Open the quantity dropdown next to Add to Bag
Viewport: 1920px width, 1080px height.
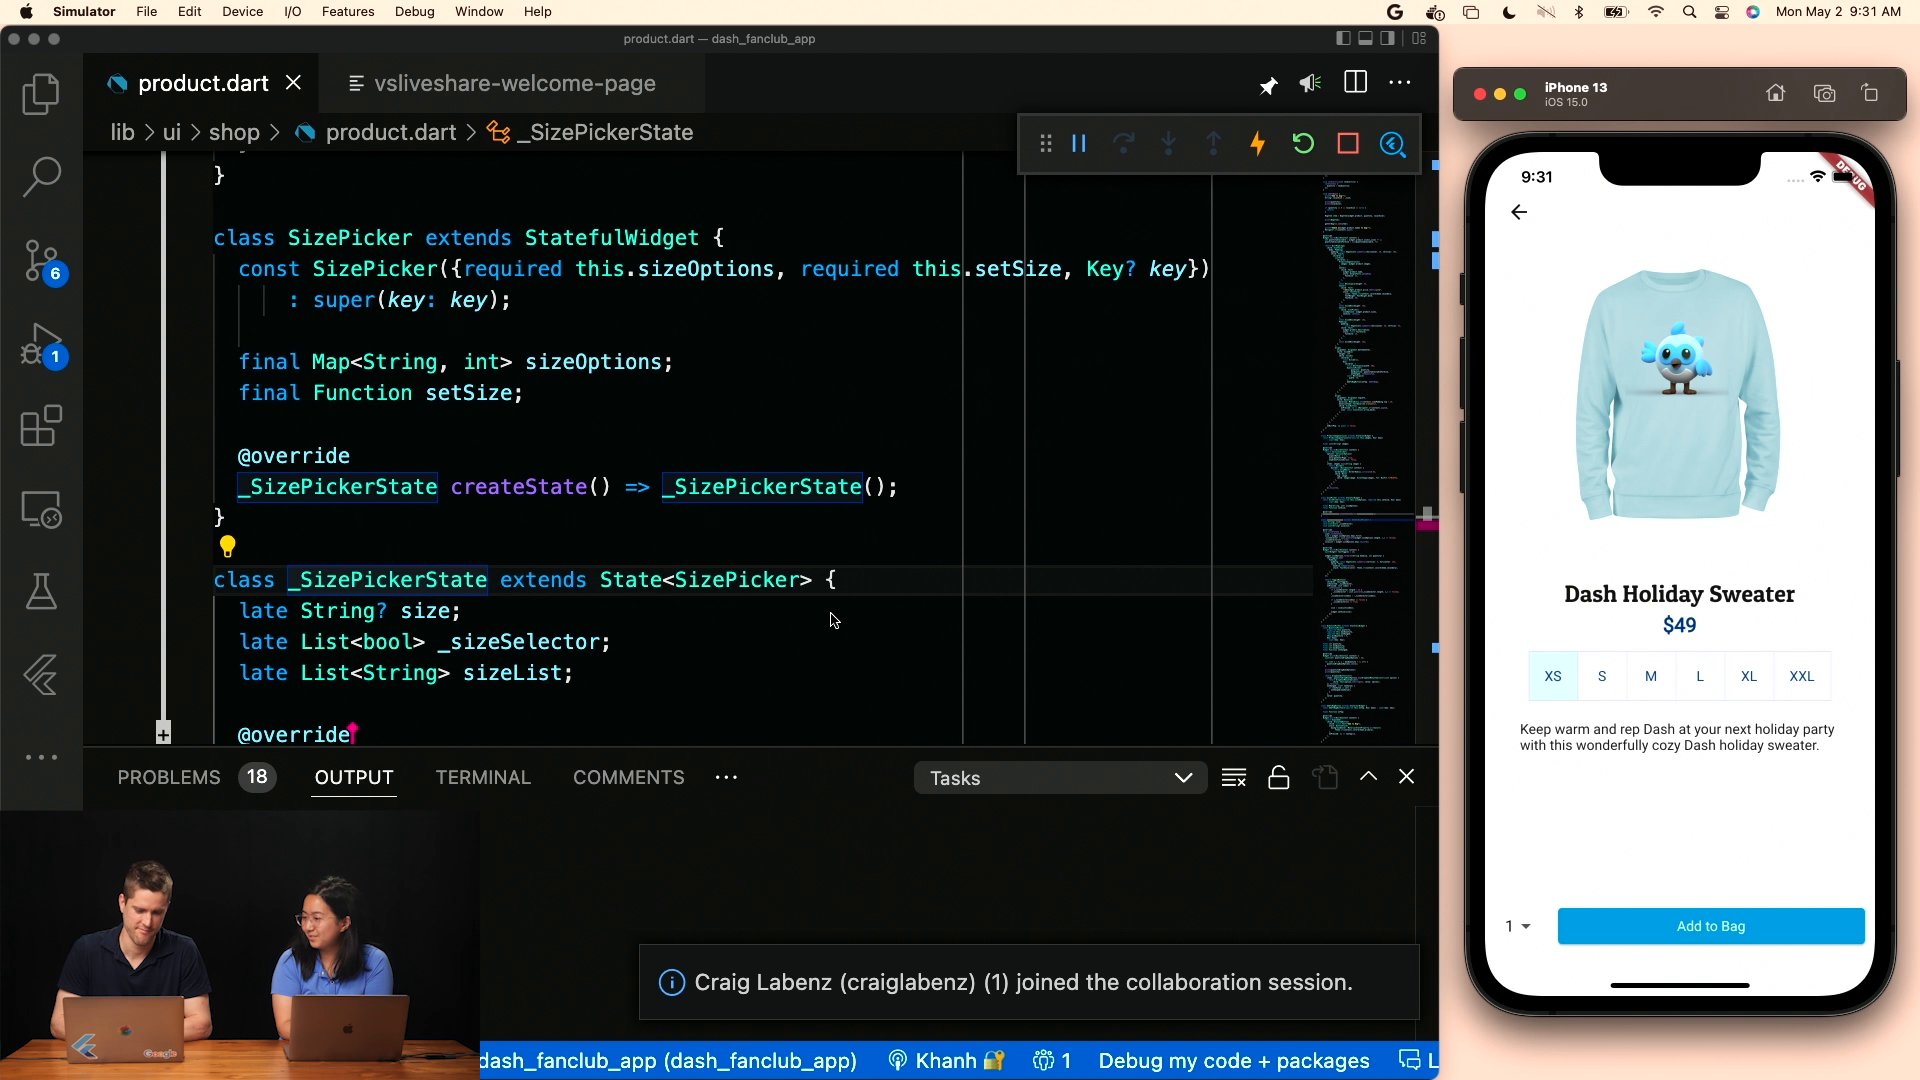pyautogui.click(x=1516, y=926)
